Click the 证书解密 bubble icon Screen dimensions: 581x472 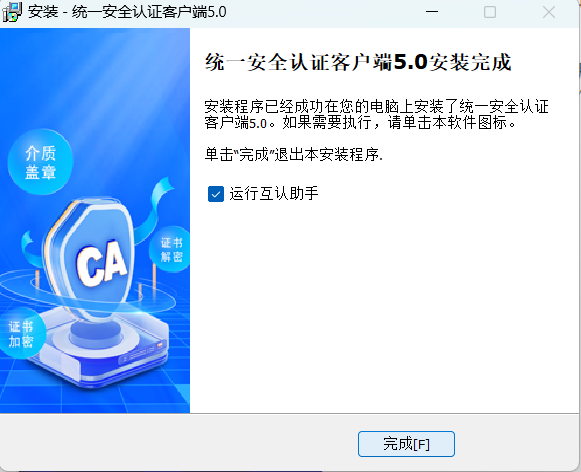coord(170,250)
